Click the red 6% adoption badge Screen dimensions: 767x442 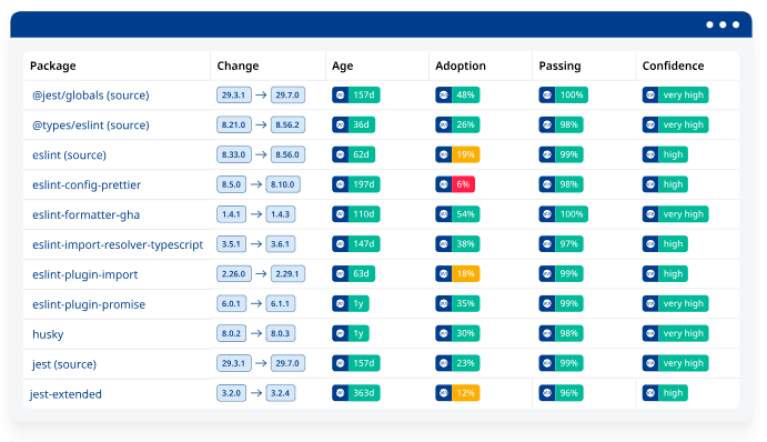pyautogui.click(x=455, y=184)
